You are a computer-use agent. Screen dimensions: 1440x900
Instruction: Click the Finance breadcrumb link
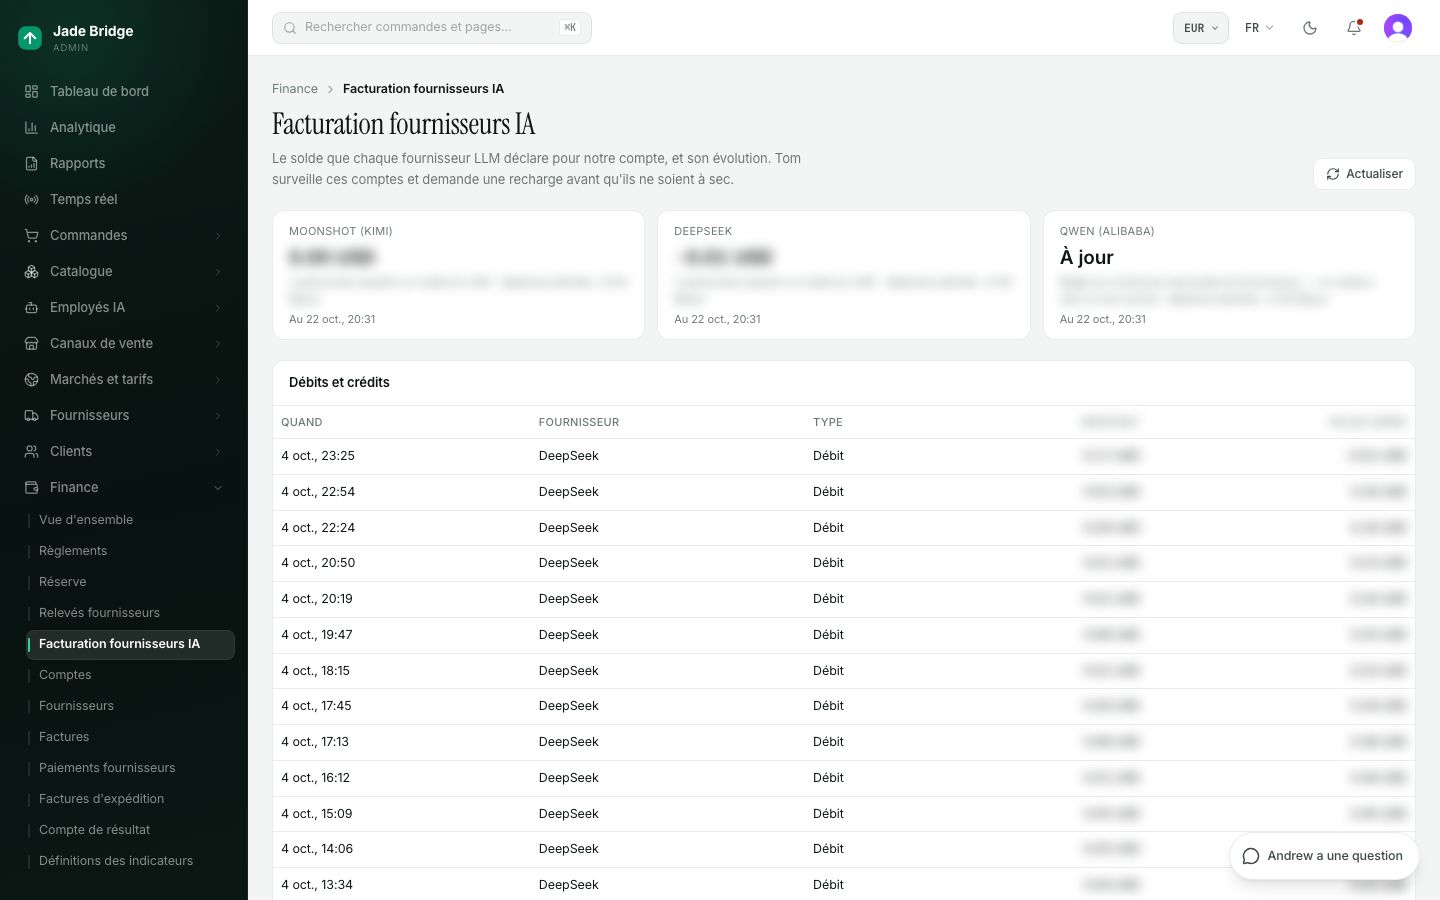point(295,89)
